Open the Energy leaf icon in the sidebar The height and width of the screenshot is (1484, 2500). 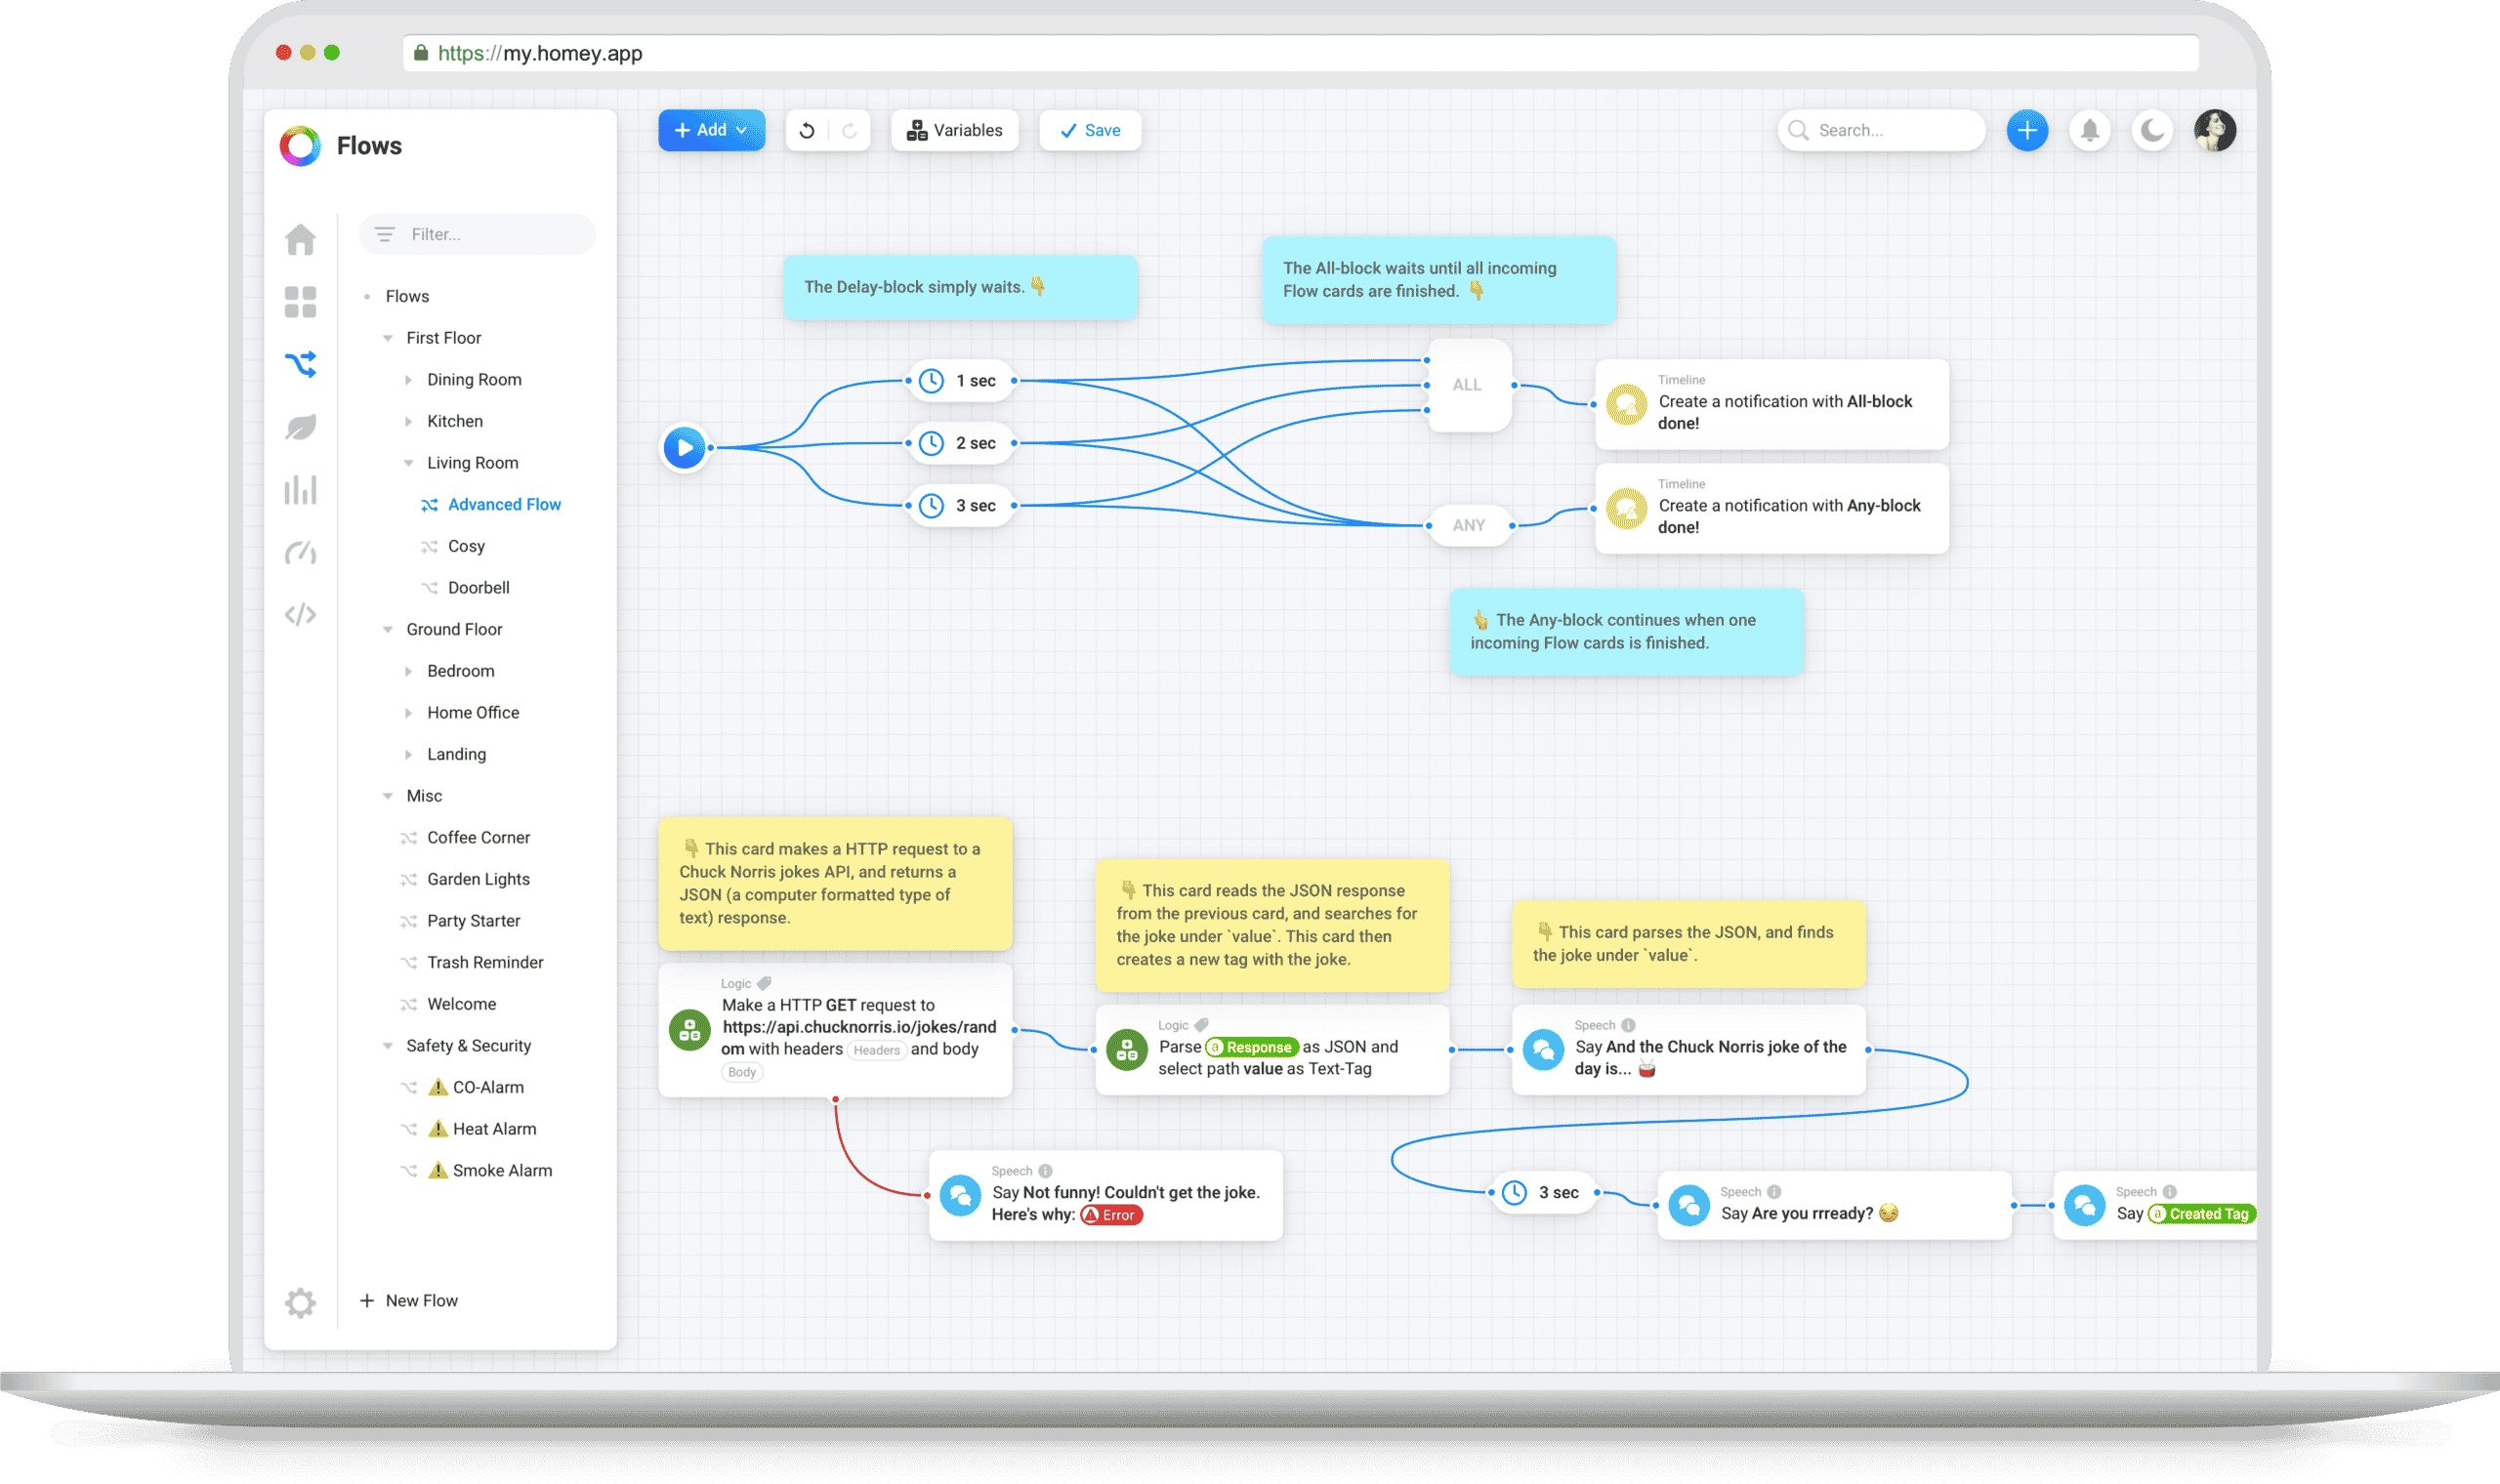click(300, 427)
